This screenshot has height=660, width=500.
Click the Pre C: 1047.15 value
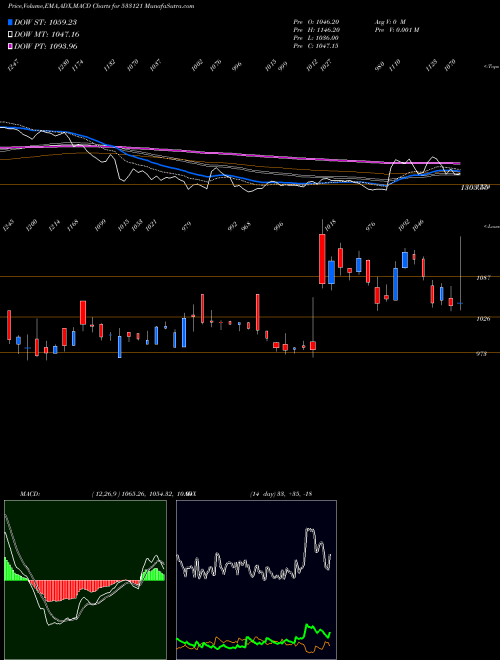(316, 46)
